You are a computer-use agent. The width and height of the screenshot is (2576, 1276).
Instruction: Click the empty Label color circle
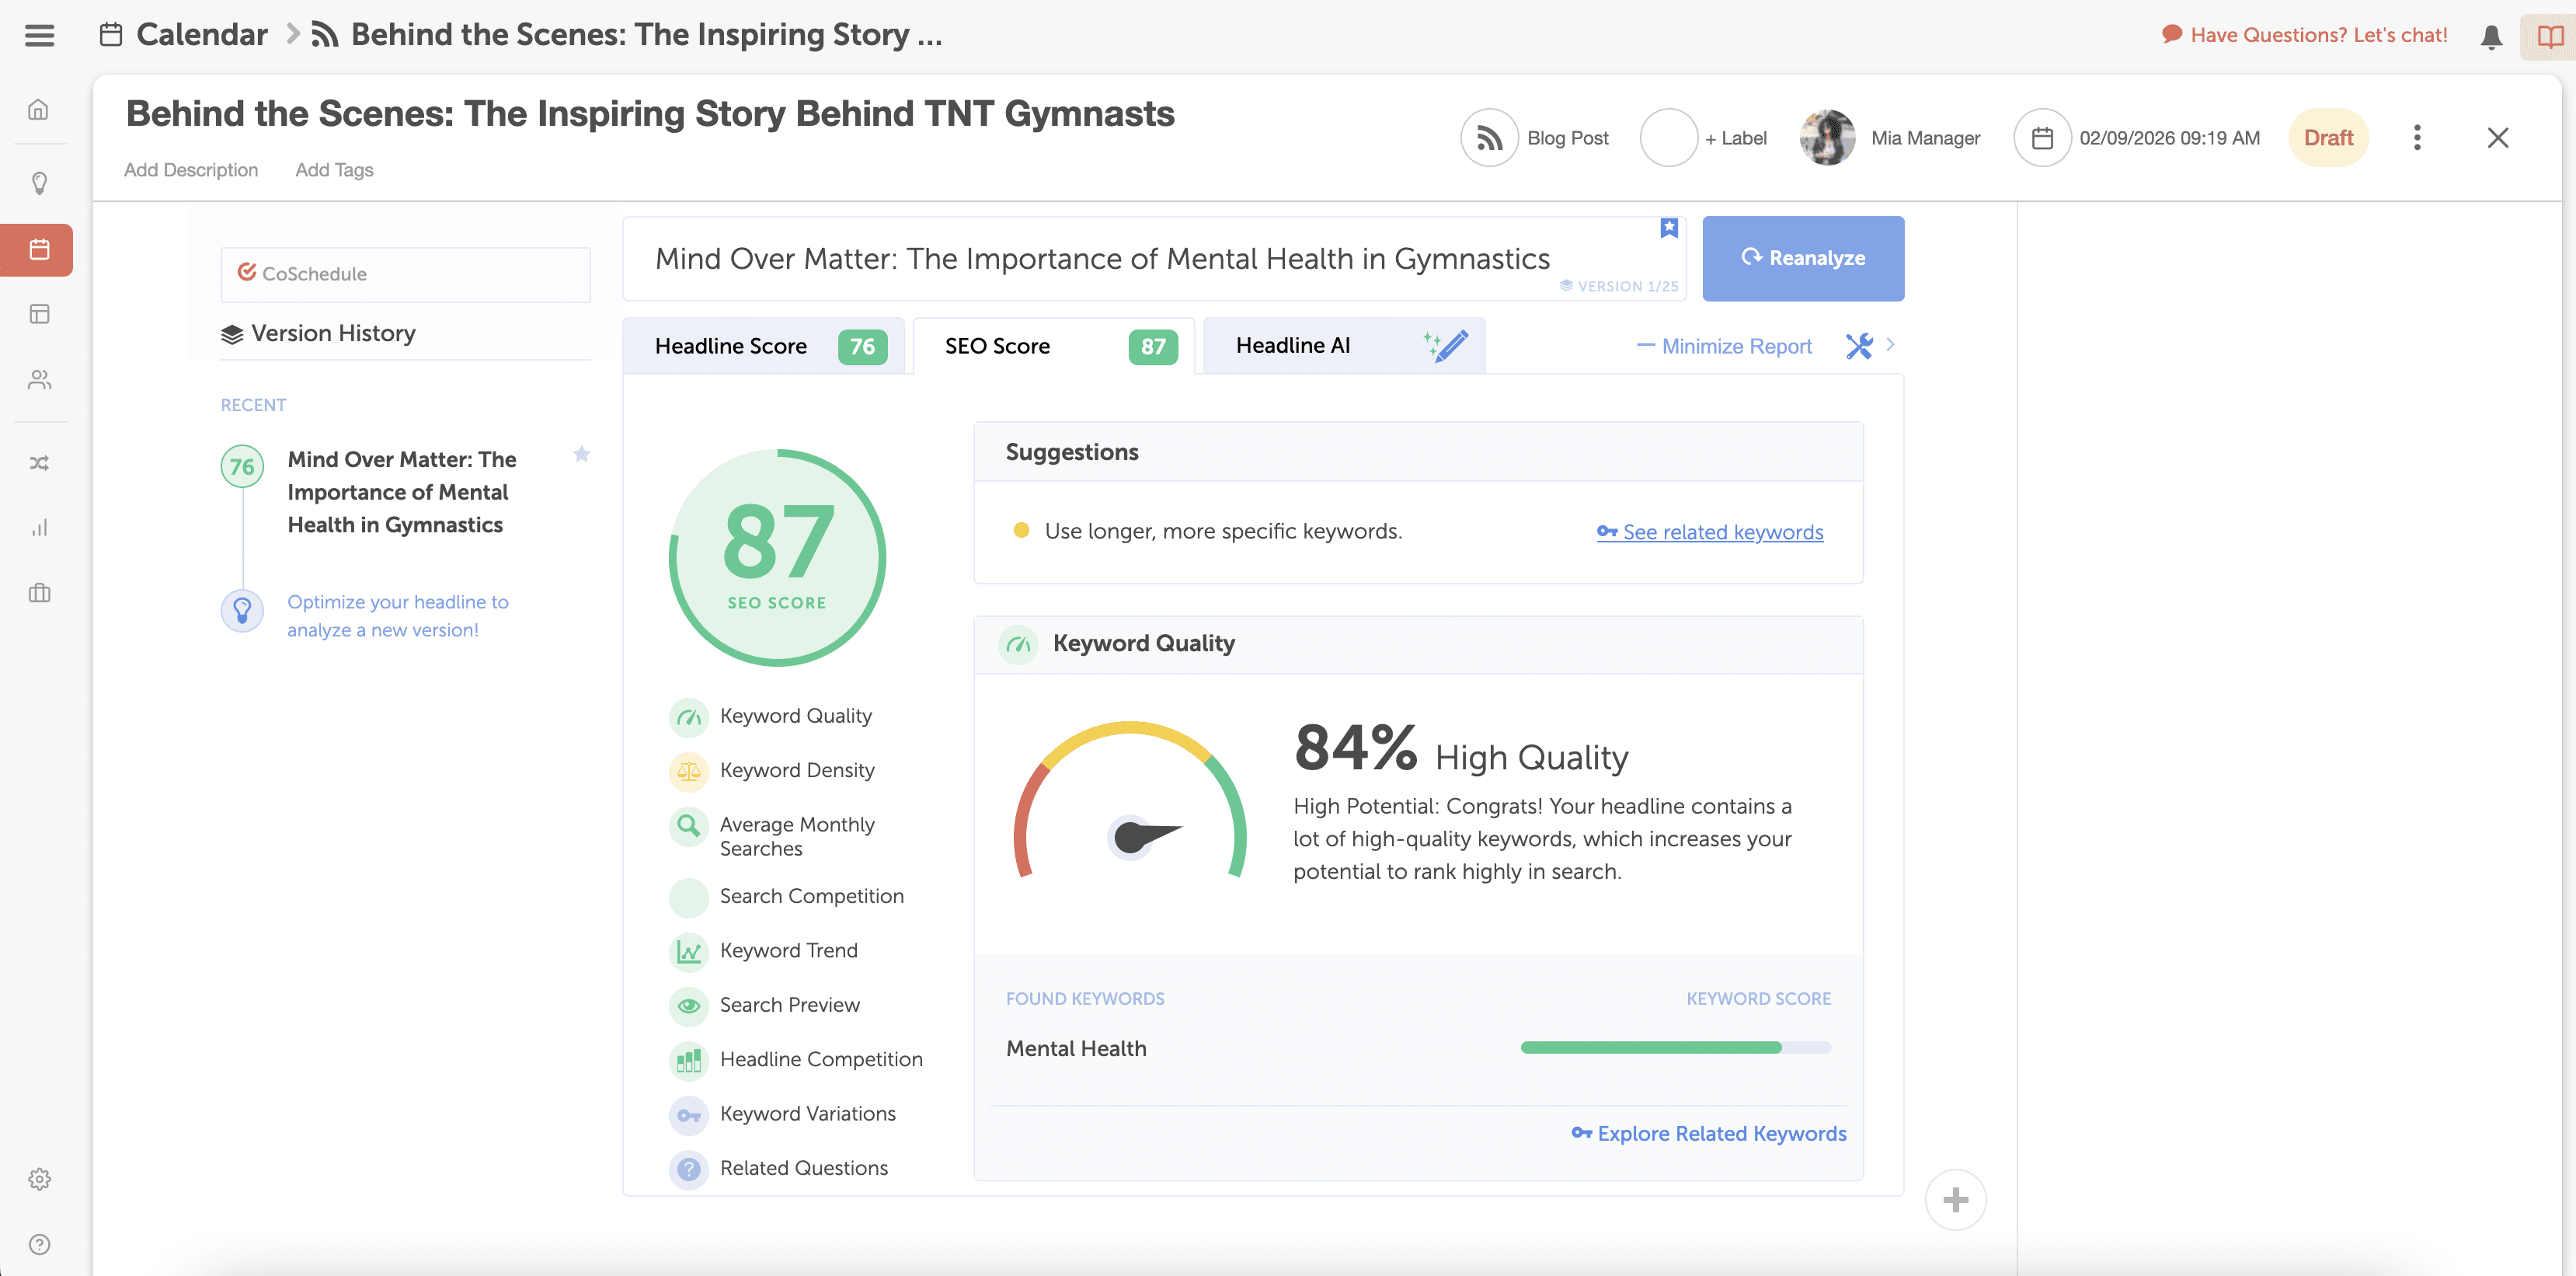click(x=1668, y=138)
